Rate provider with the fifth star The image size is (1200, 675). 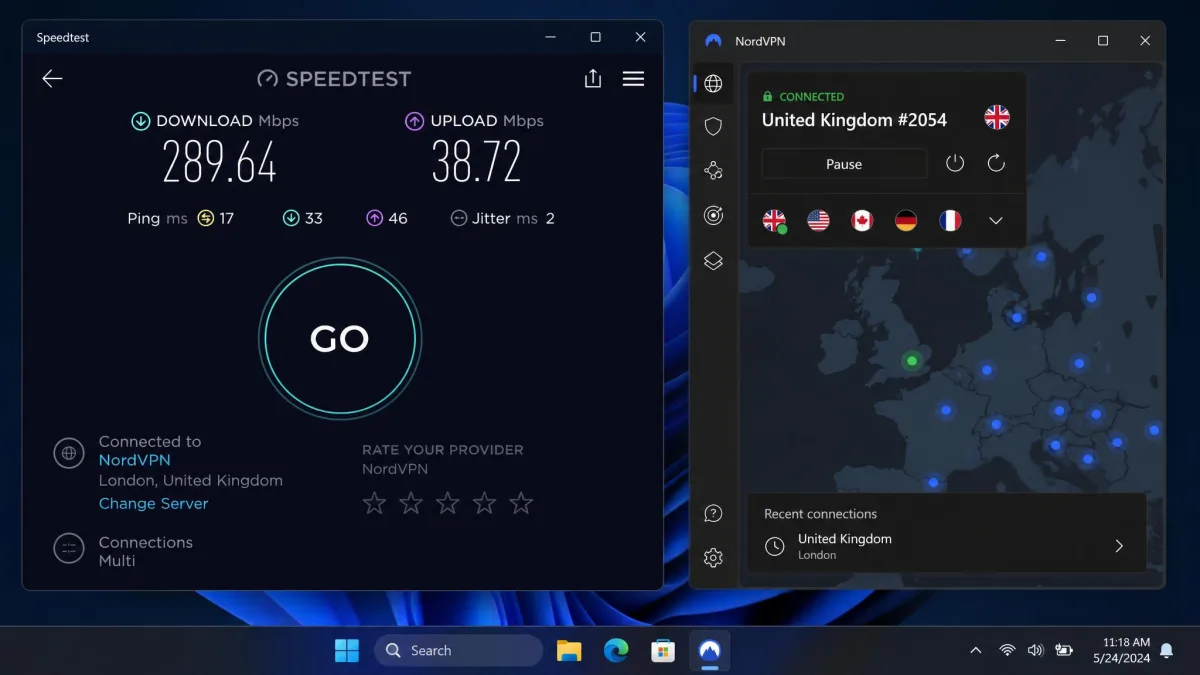click(x=521, y=503)
